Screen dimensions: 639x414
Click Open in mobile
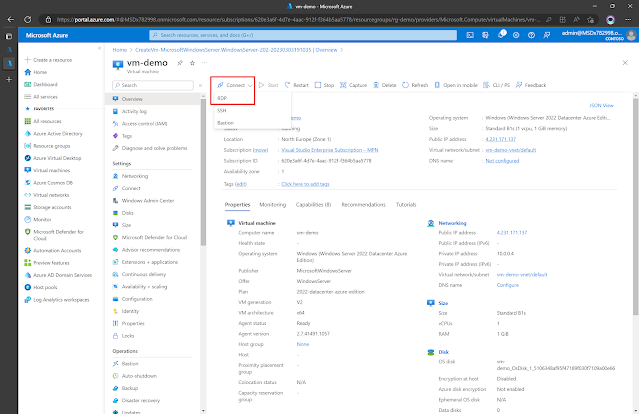pos(456,85)
